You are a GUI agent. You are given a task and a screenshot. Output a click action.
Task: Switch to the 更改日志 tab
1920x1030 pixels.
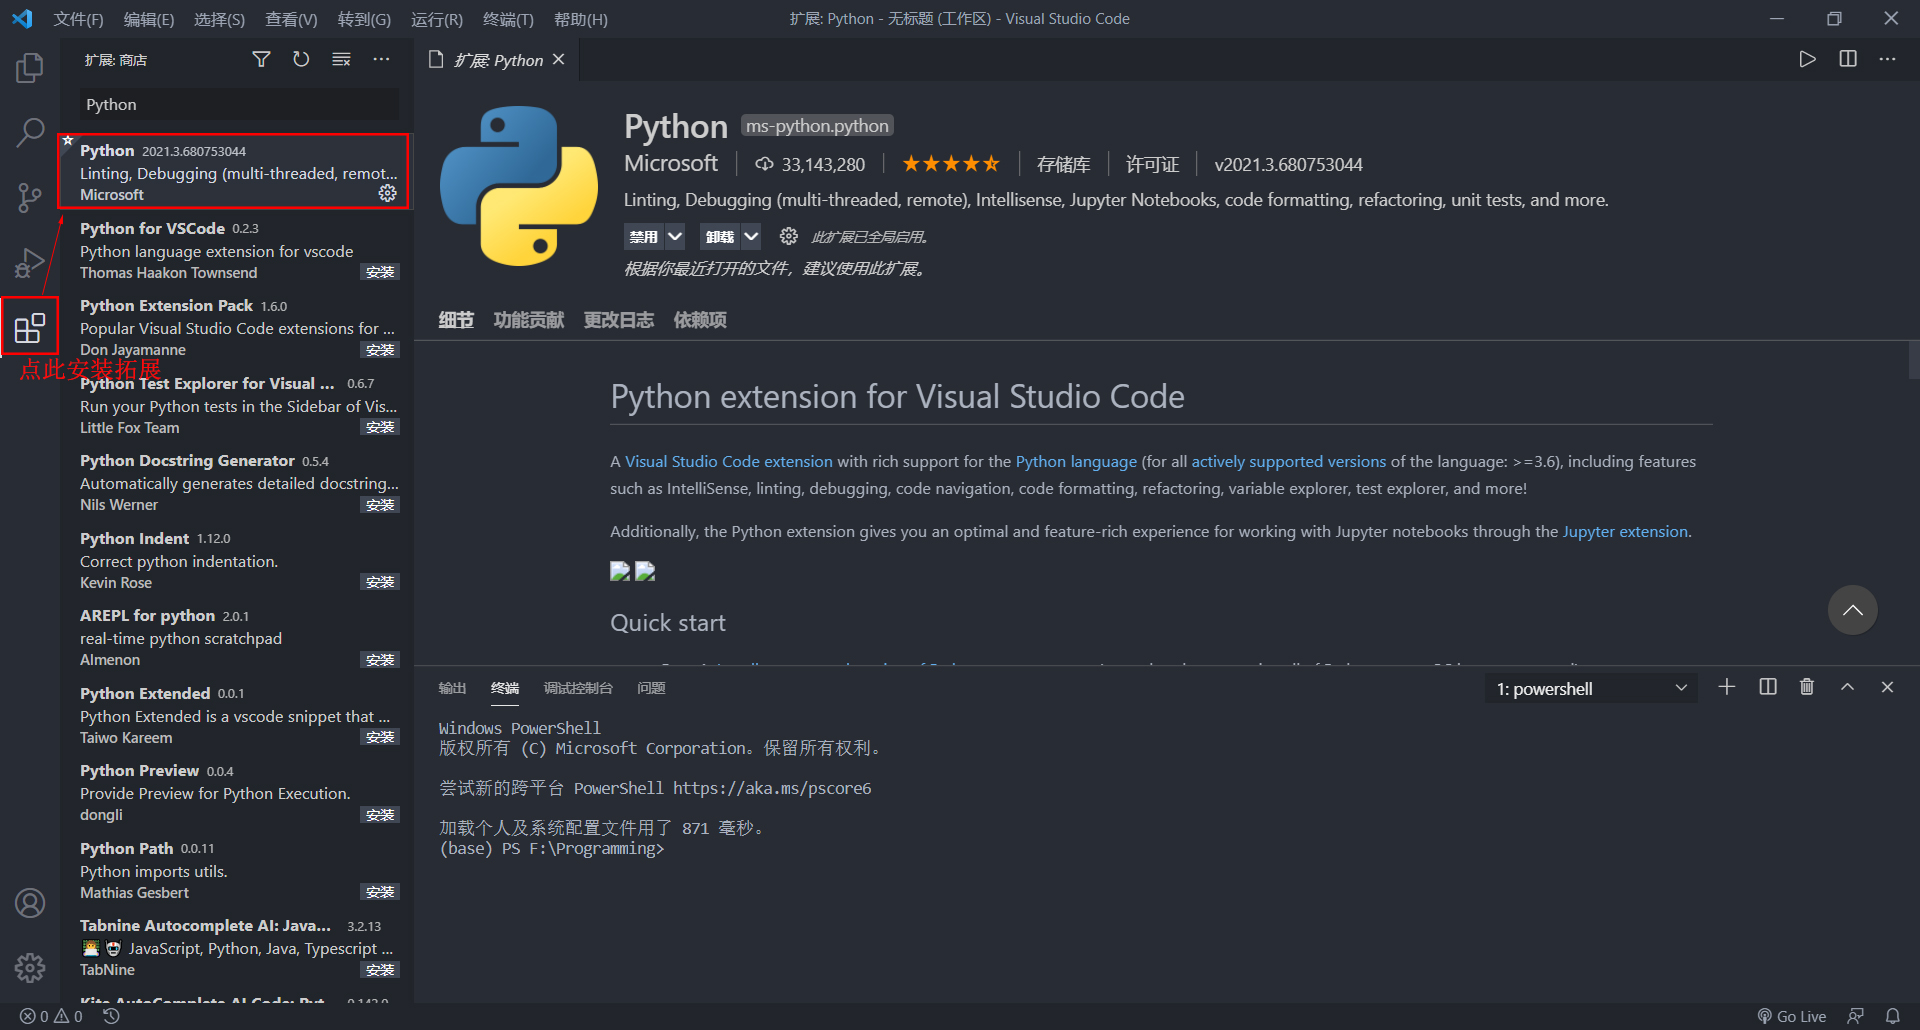tap(619, 320)
